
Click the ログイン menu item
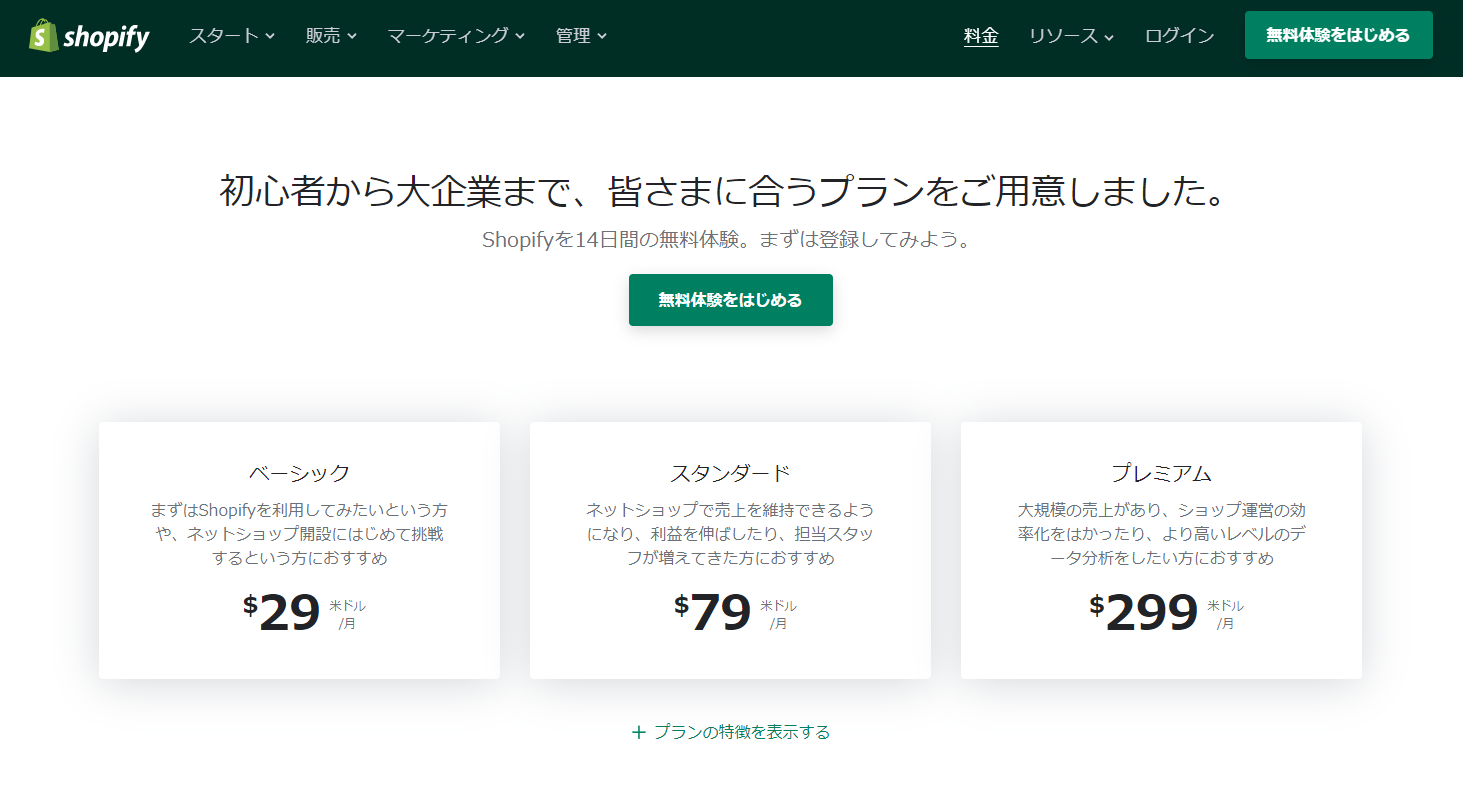[x=1178, y=35]
